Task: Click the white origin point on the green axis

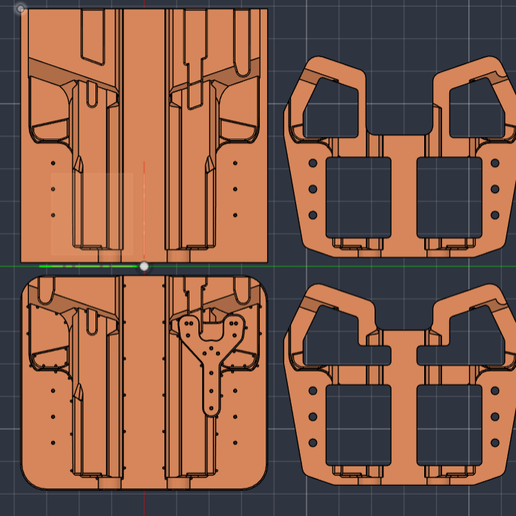Action: pyautogui.click(x=144, y=266)
